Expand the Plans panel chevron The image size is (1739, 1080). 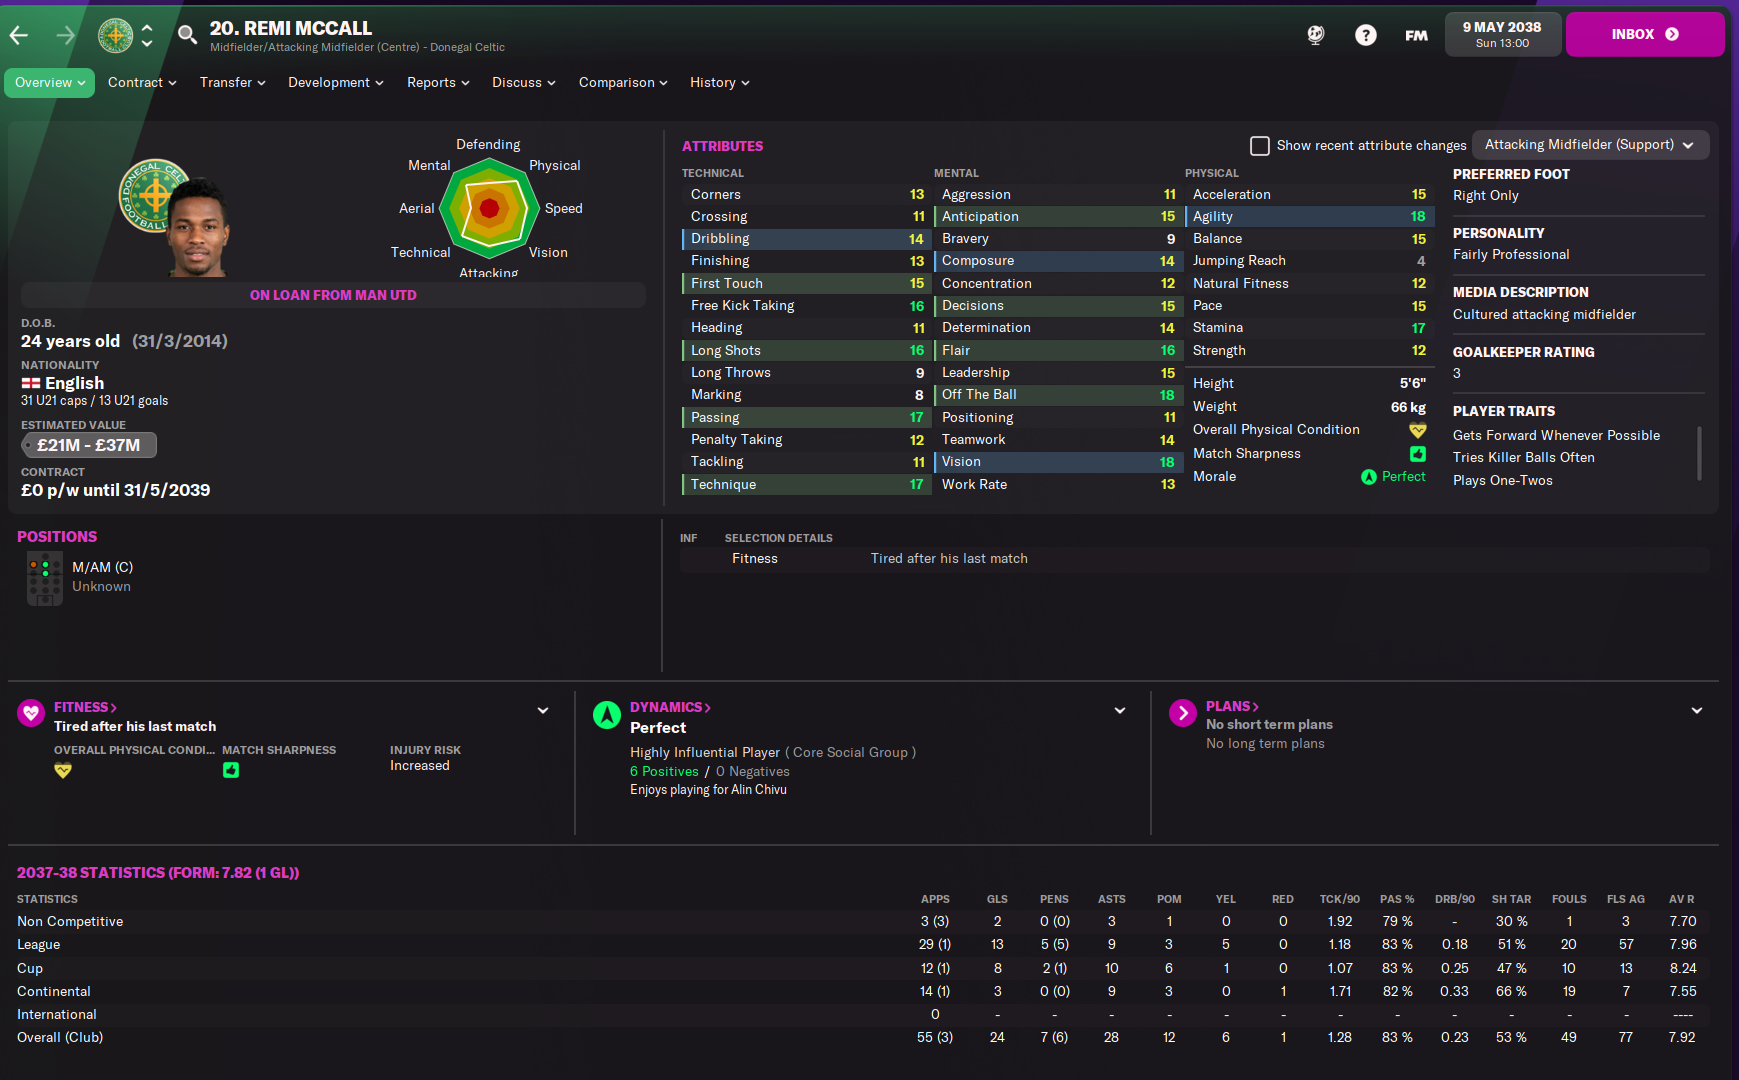coord(1697,711)
